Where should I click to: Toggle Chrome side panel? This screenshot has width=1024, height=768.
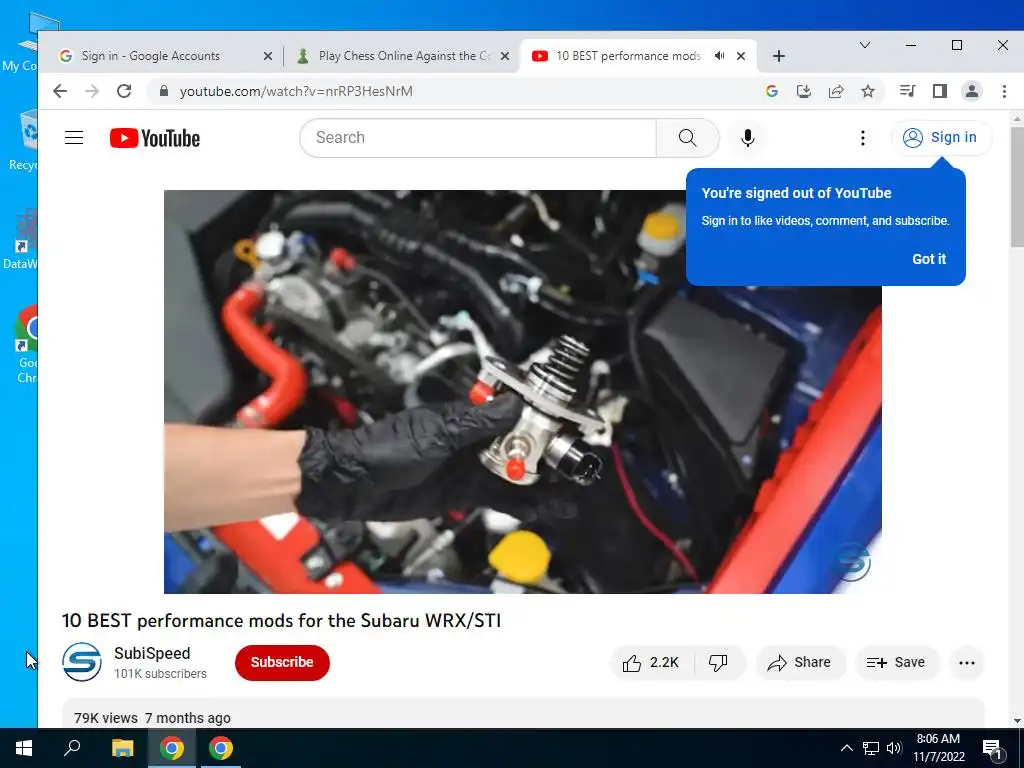[940, 91]
